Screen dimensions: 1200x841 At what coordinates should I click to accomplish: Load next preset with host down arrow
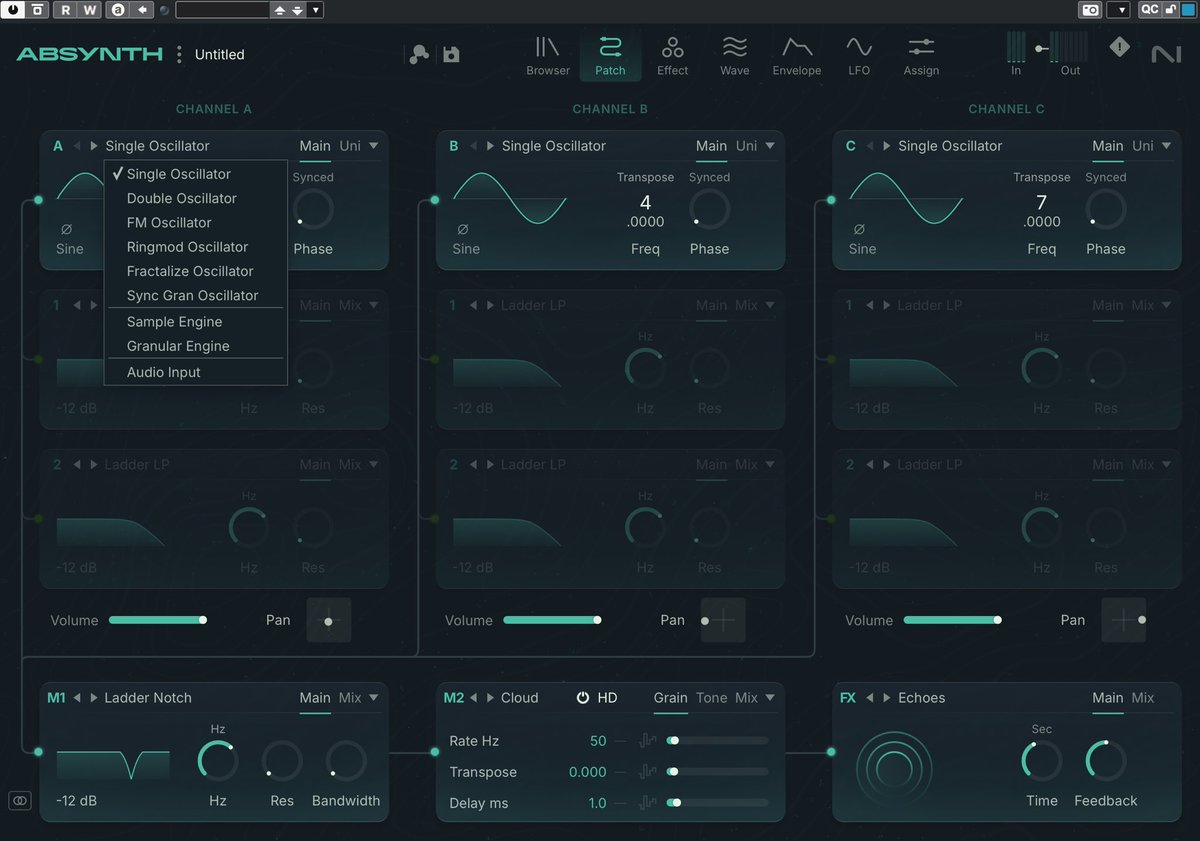298,10
